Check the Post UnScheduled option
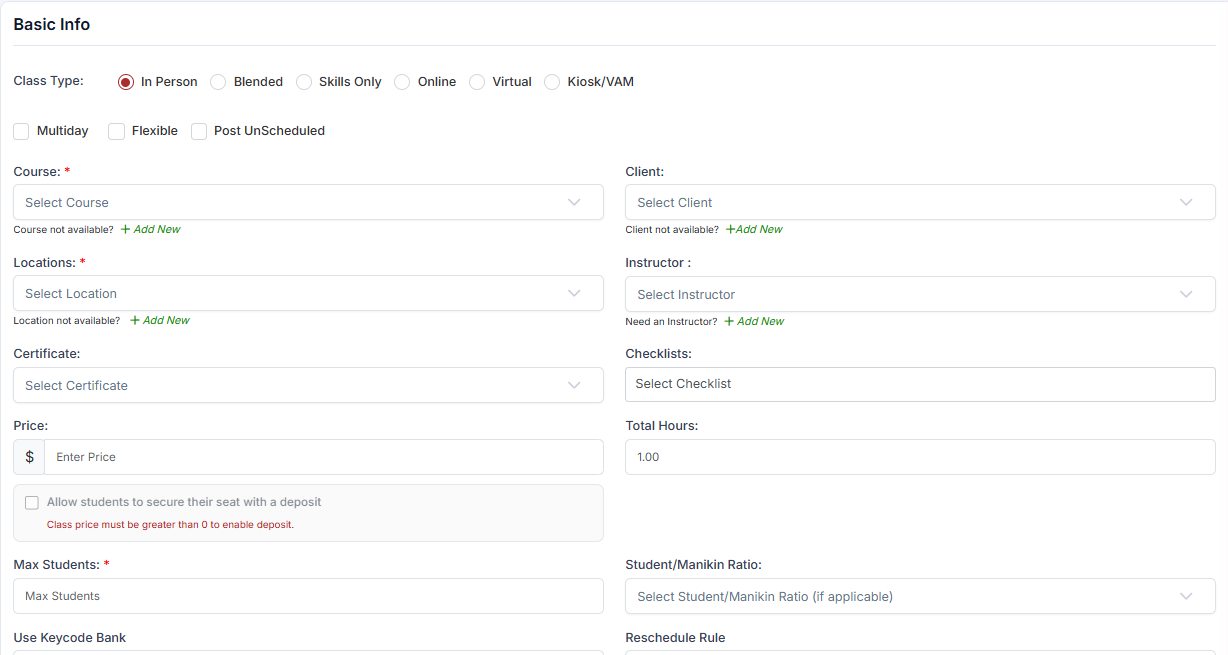1228x655 pixels. (x=199, y=131)
